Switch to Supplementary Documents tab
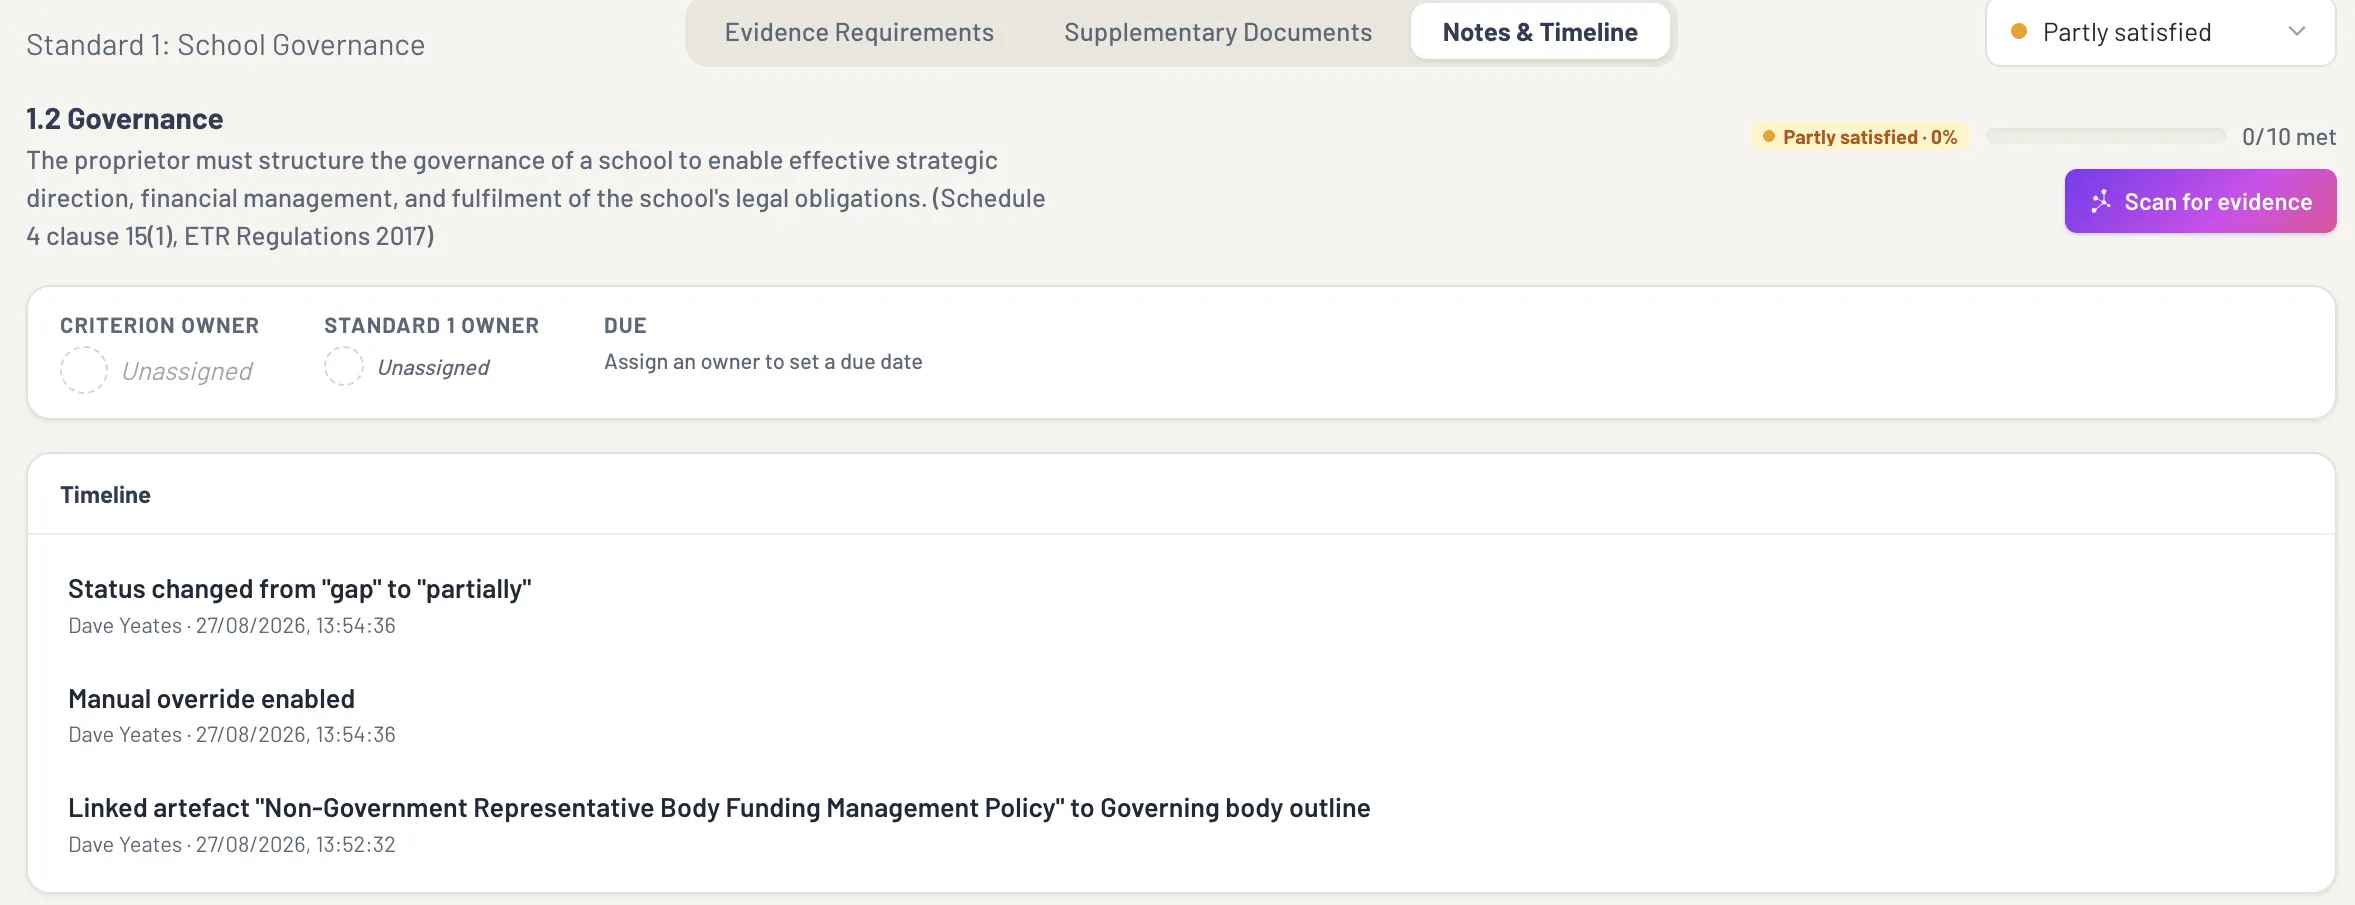 coord(1217,33)
